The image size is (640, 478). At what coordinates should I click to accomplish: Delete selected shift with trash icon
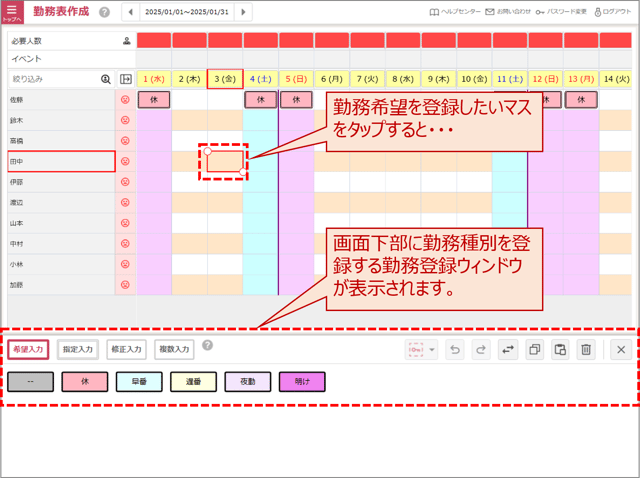point(586,349)
